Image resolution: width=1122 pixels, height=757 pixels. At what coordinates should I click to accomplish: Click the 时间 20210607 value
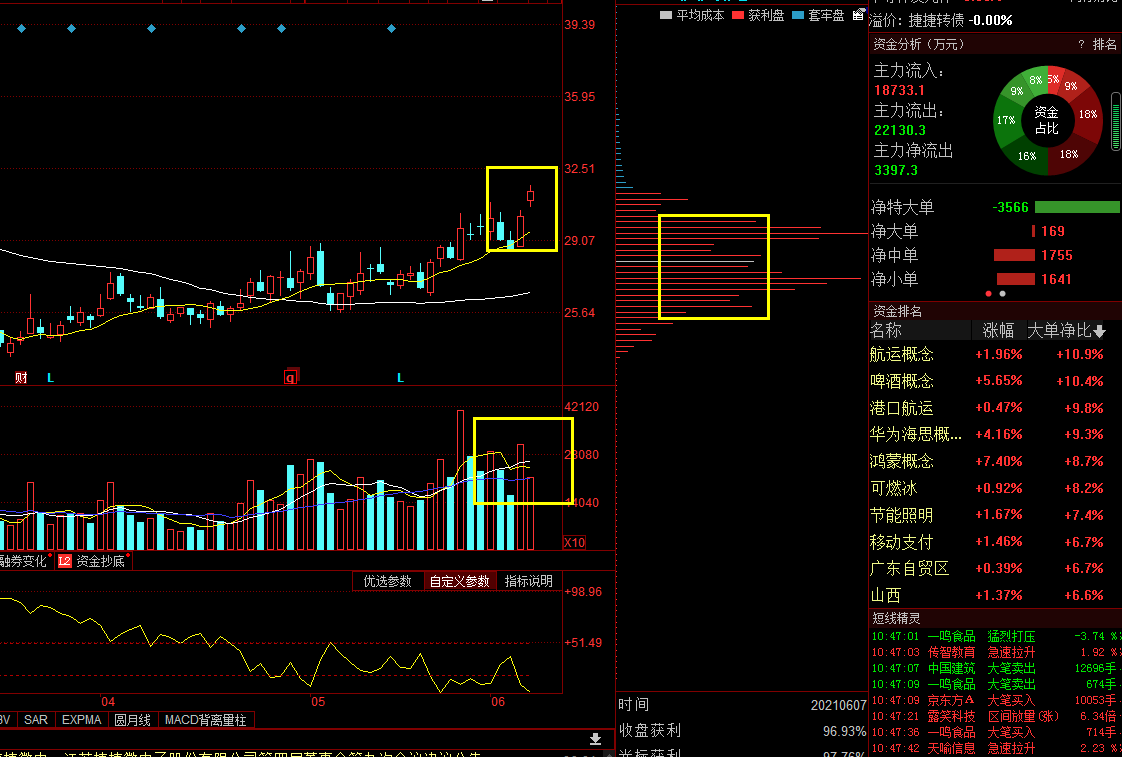click(838, 705)
